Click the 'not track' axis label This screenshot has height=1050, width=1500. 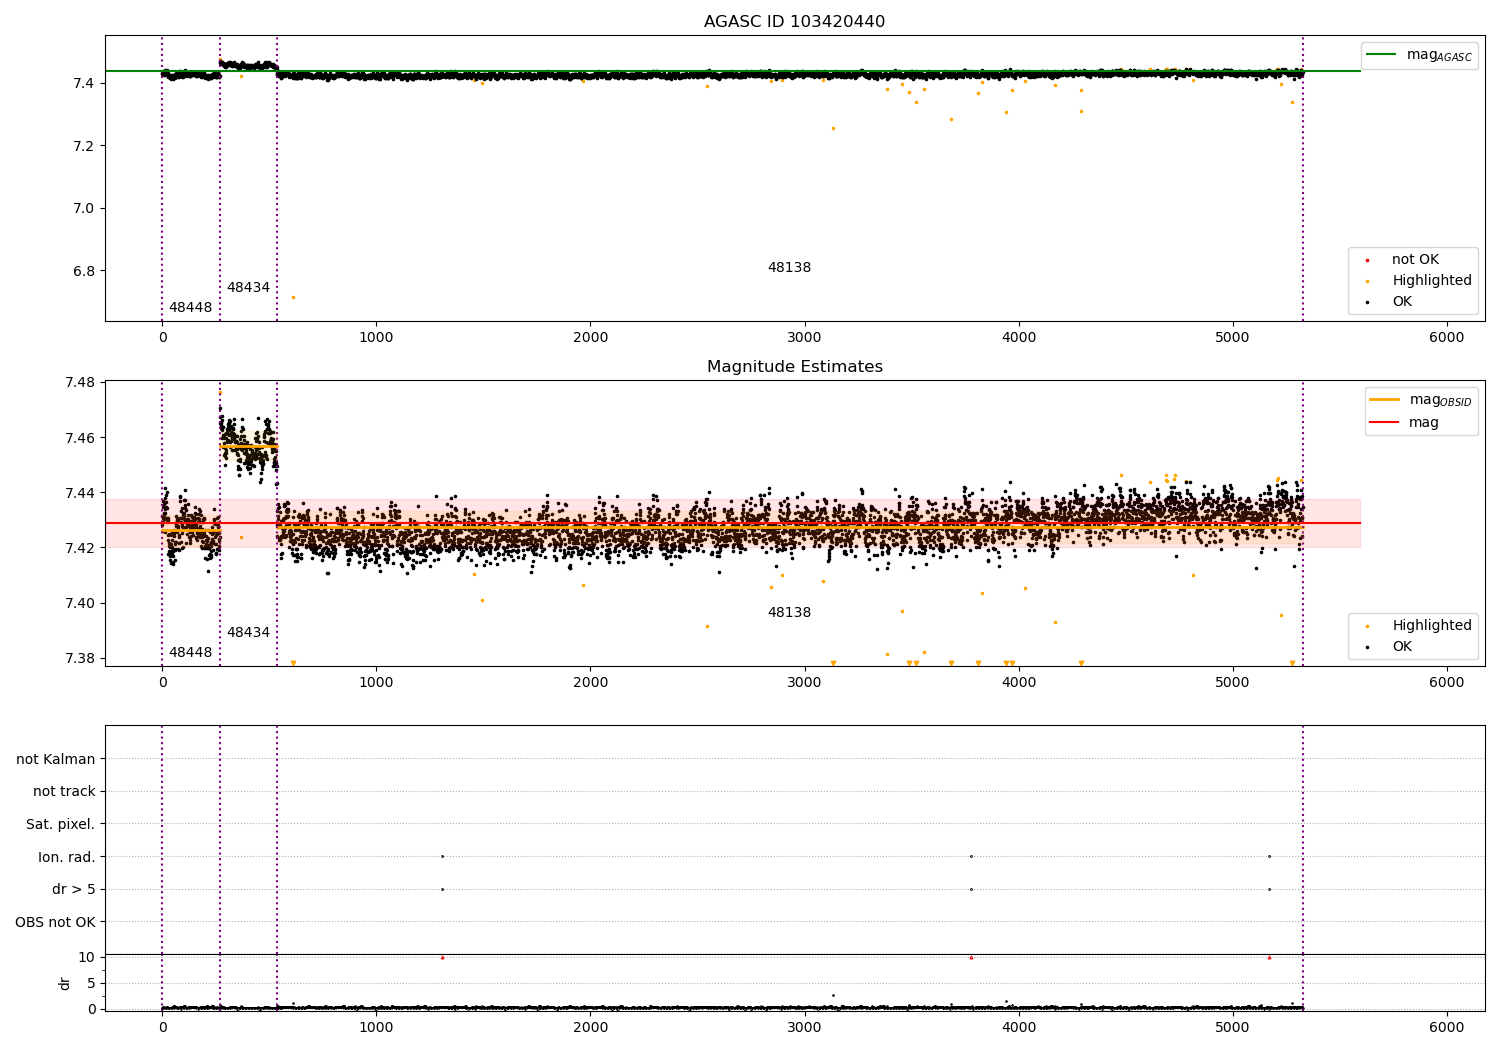point(64,792)
